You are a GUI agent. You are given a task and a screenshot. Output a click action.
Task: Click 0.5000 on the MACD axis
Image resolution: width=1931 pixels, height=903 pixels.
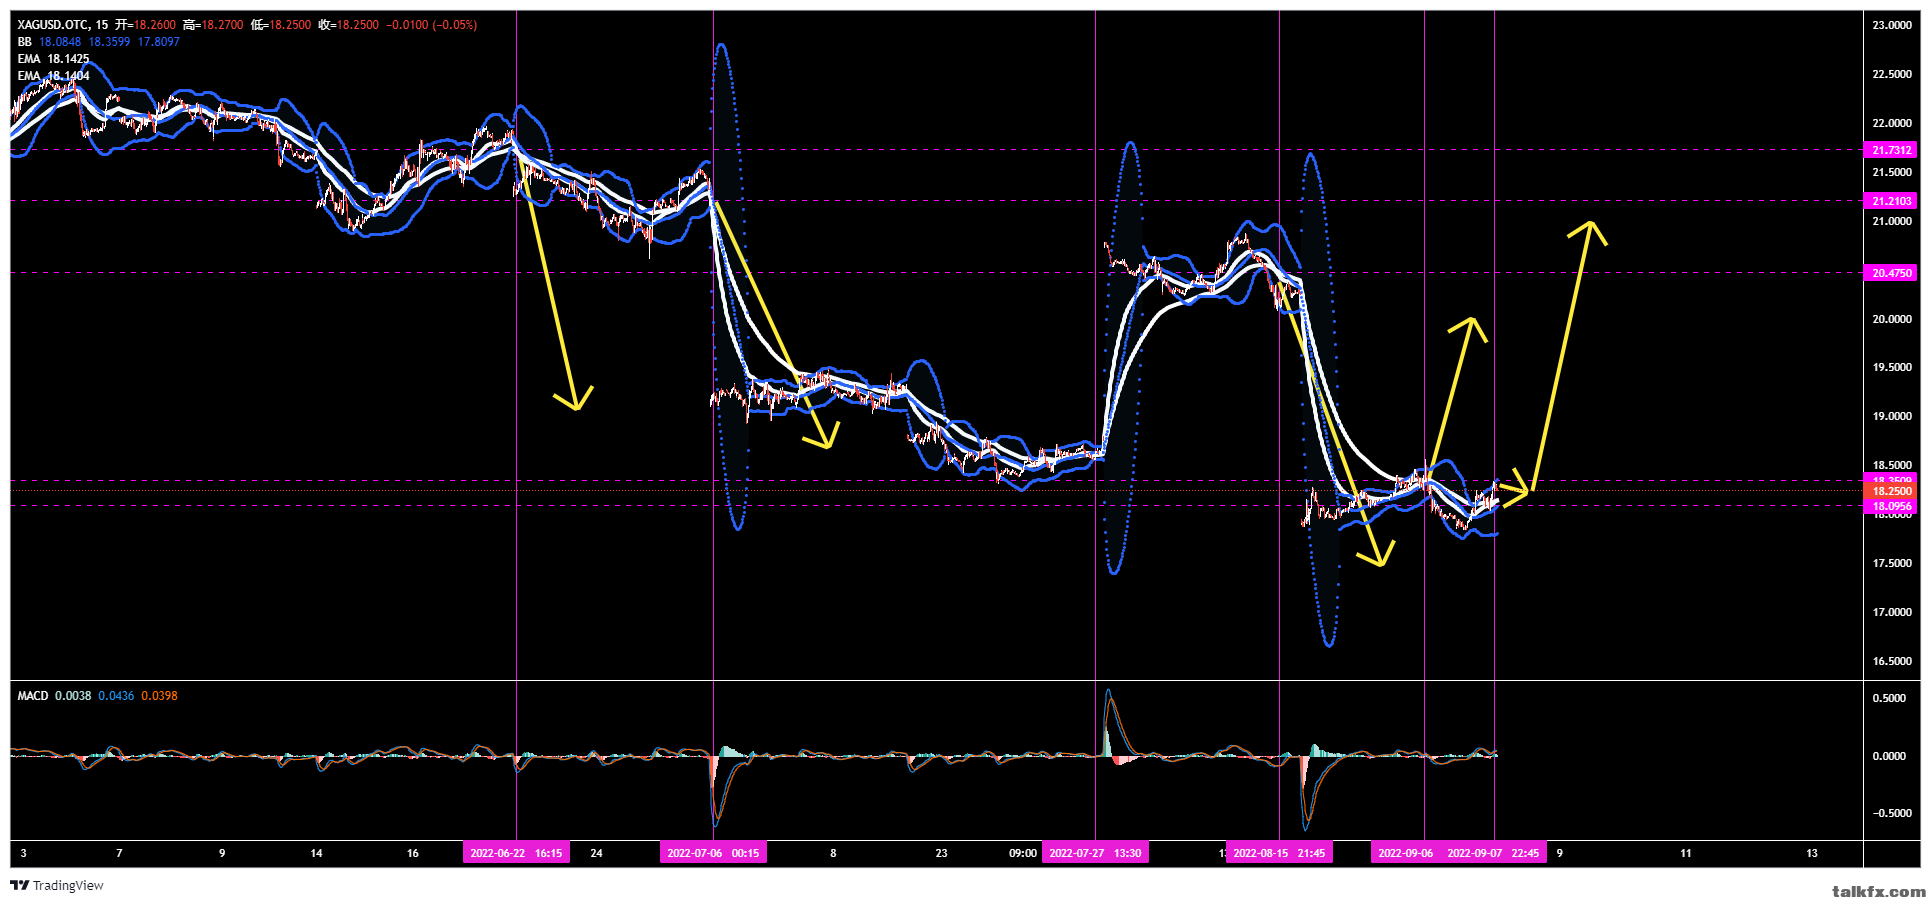(x=1889, y=698)
